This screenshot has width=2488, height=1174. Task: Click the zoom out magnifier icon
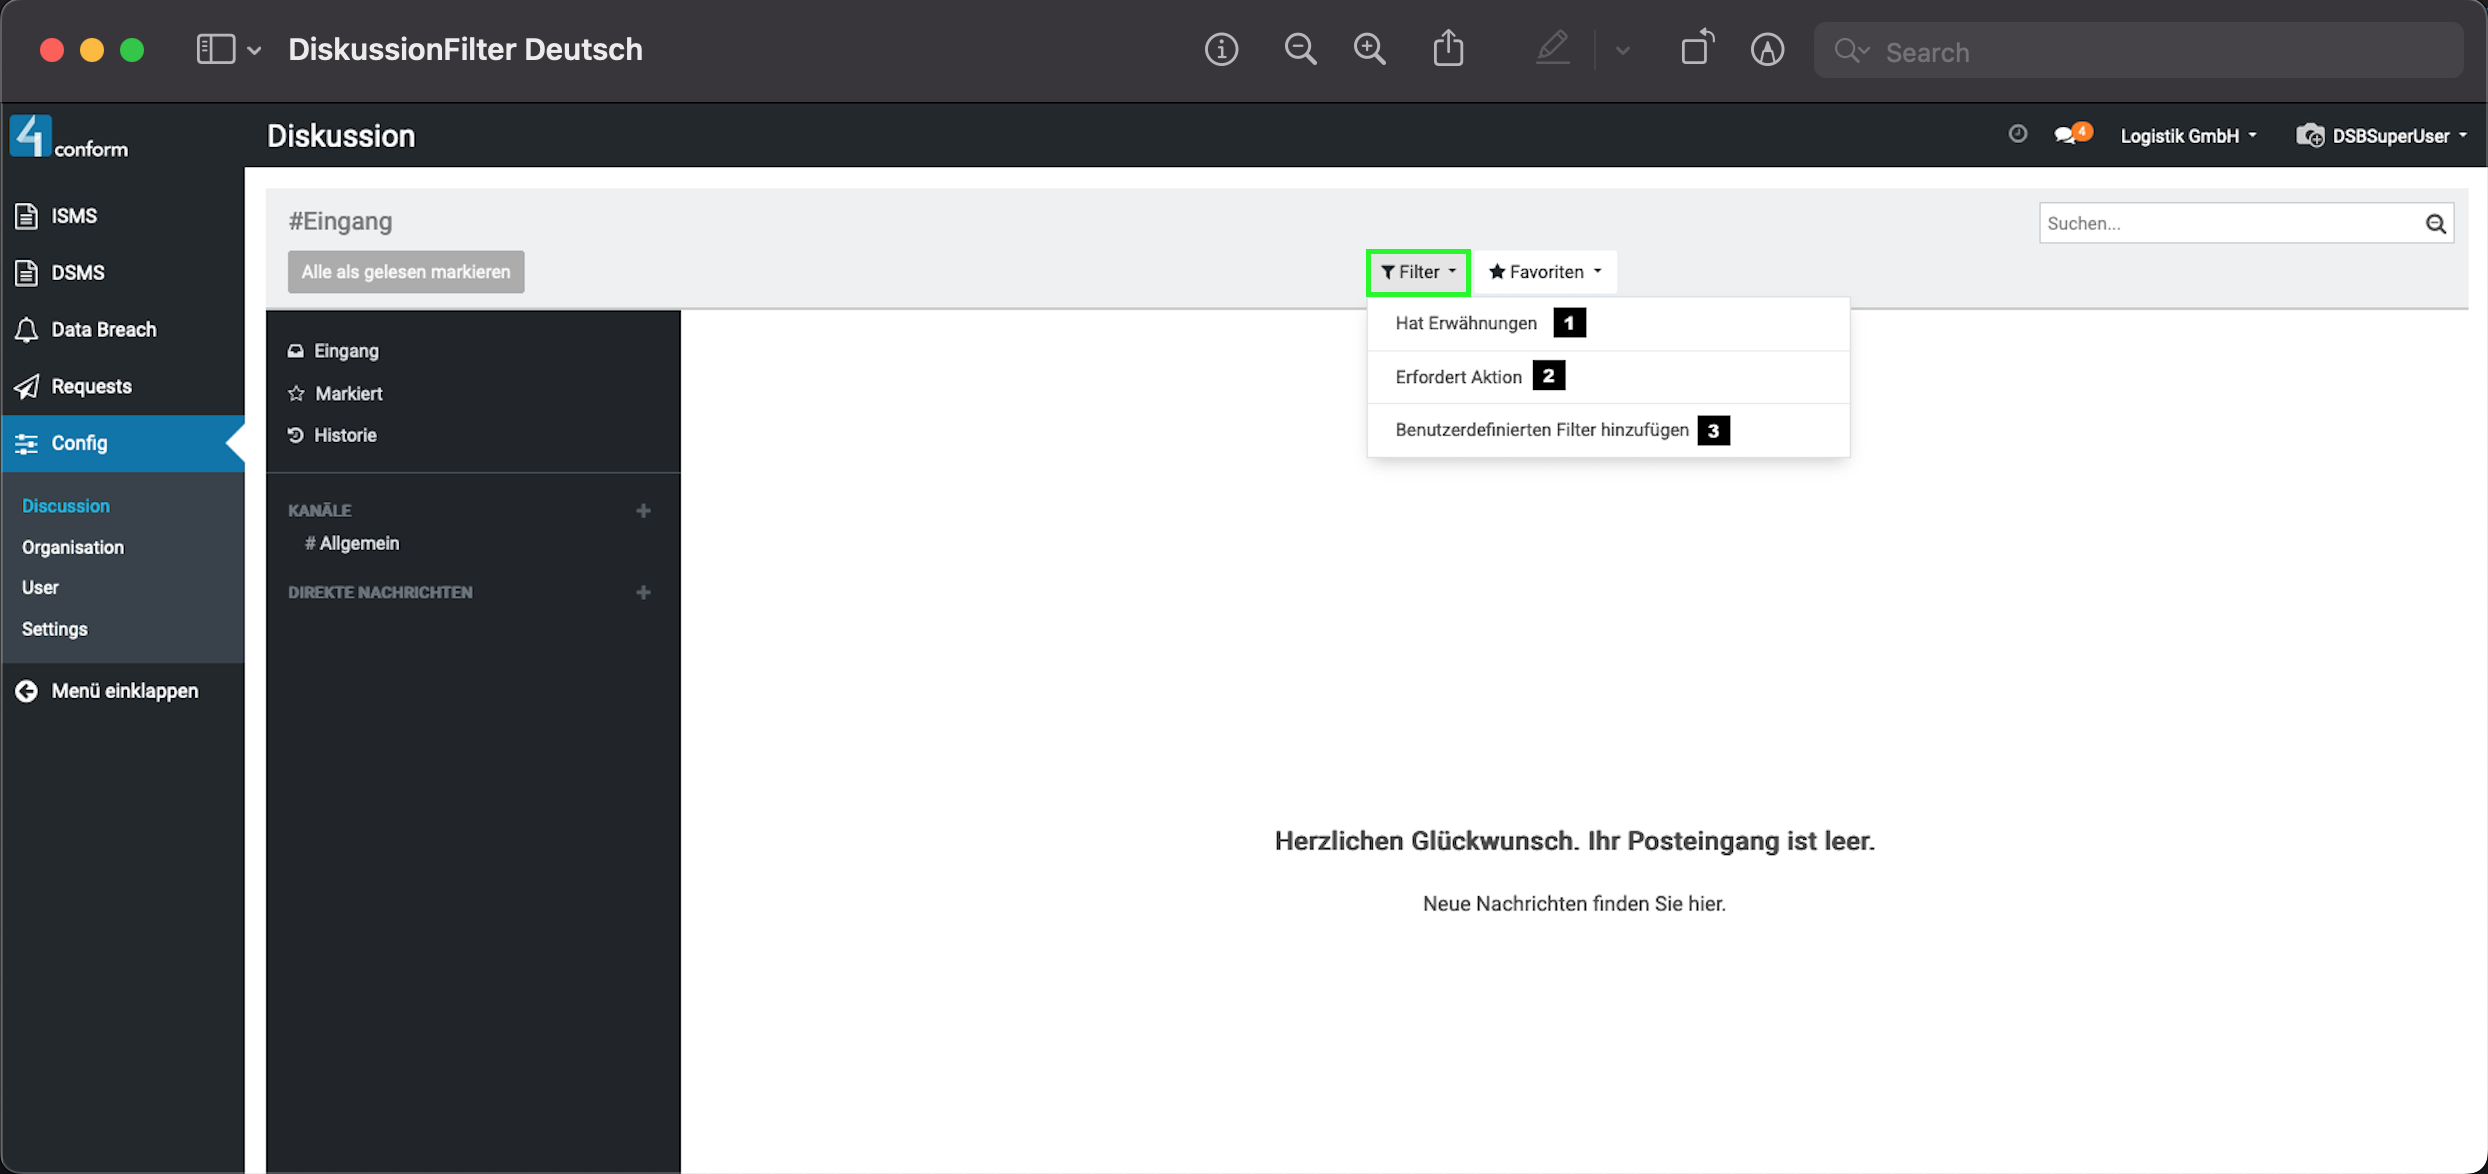click(1299, 49)
